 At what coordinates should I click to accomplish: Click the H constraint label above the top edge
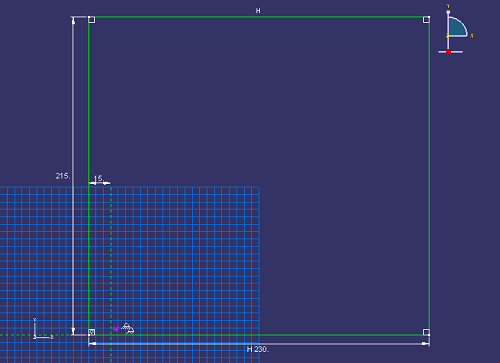258,11
